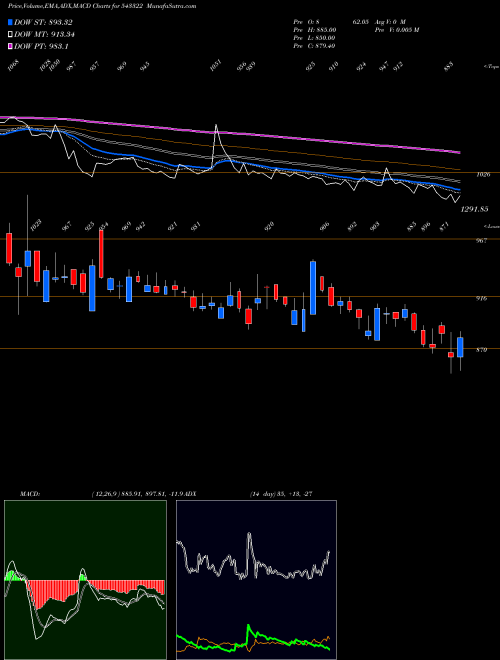Click the 'Avg V: 0 M' value
Viewport: 500px width, 660px height.
[391, 22]
